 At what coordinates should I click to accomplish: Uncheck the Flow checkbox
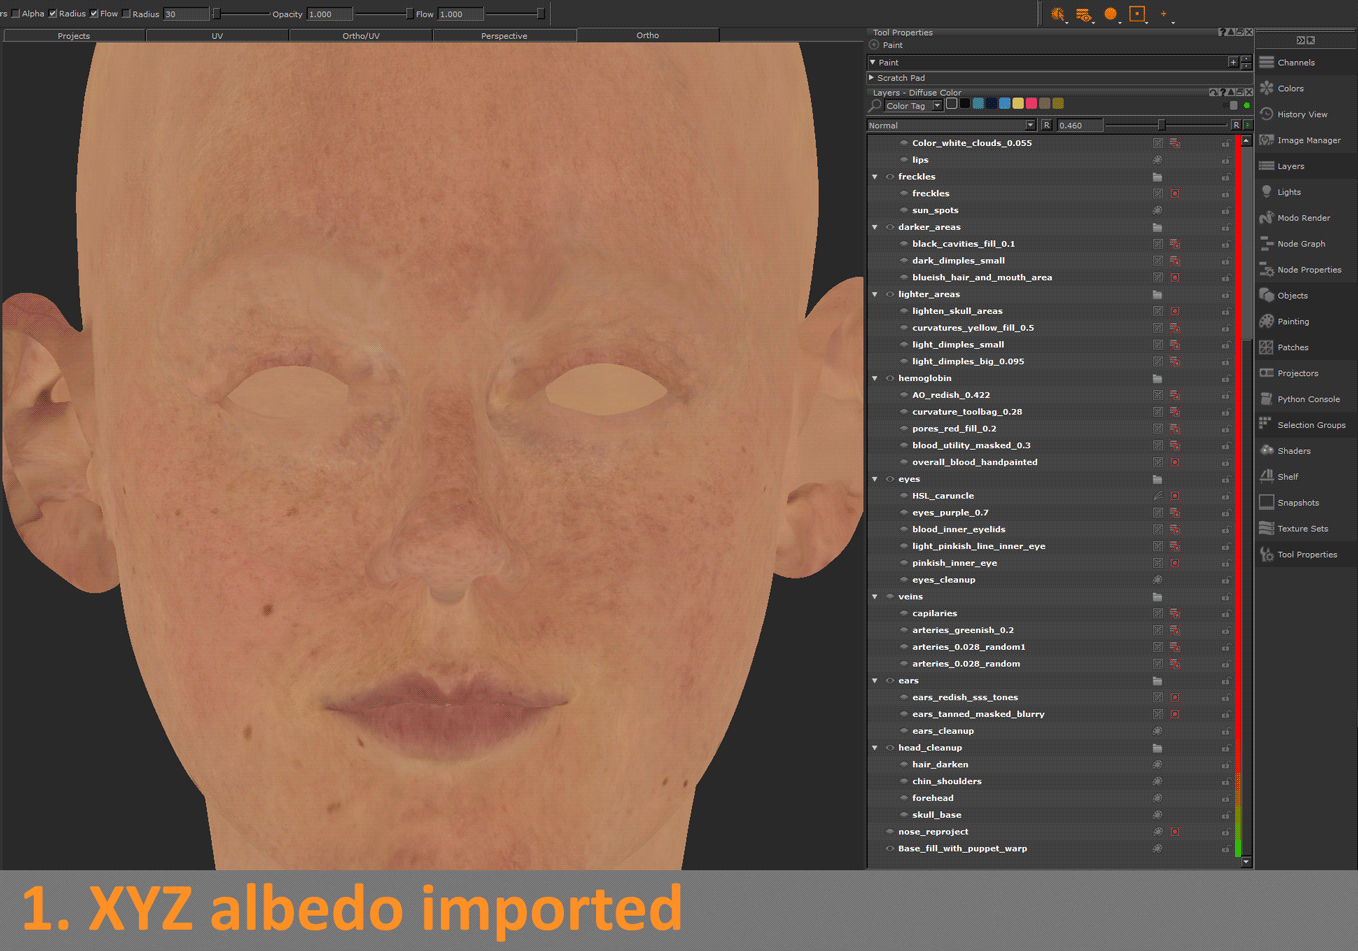[94, 14]
